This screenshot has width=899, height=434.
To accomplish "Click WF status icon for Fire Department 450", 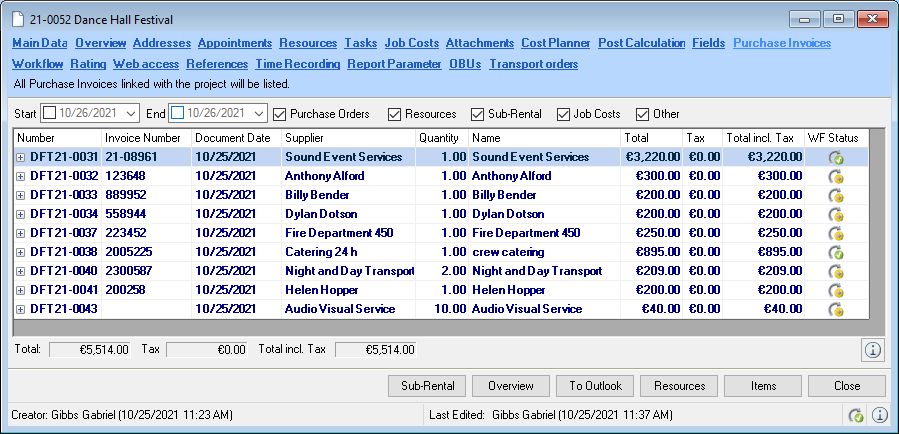I will coord(836,233).
